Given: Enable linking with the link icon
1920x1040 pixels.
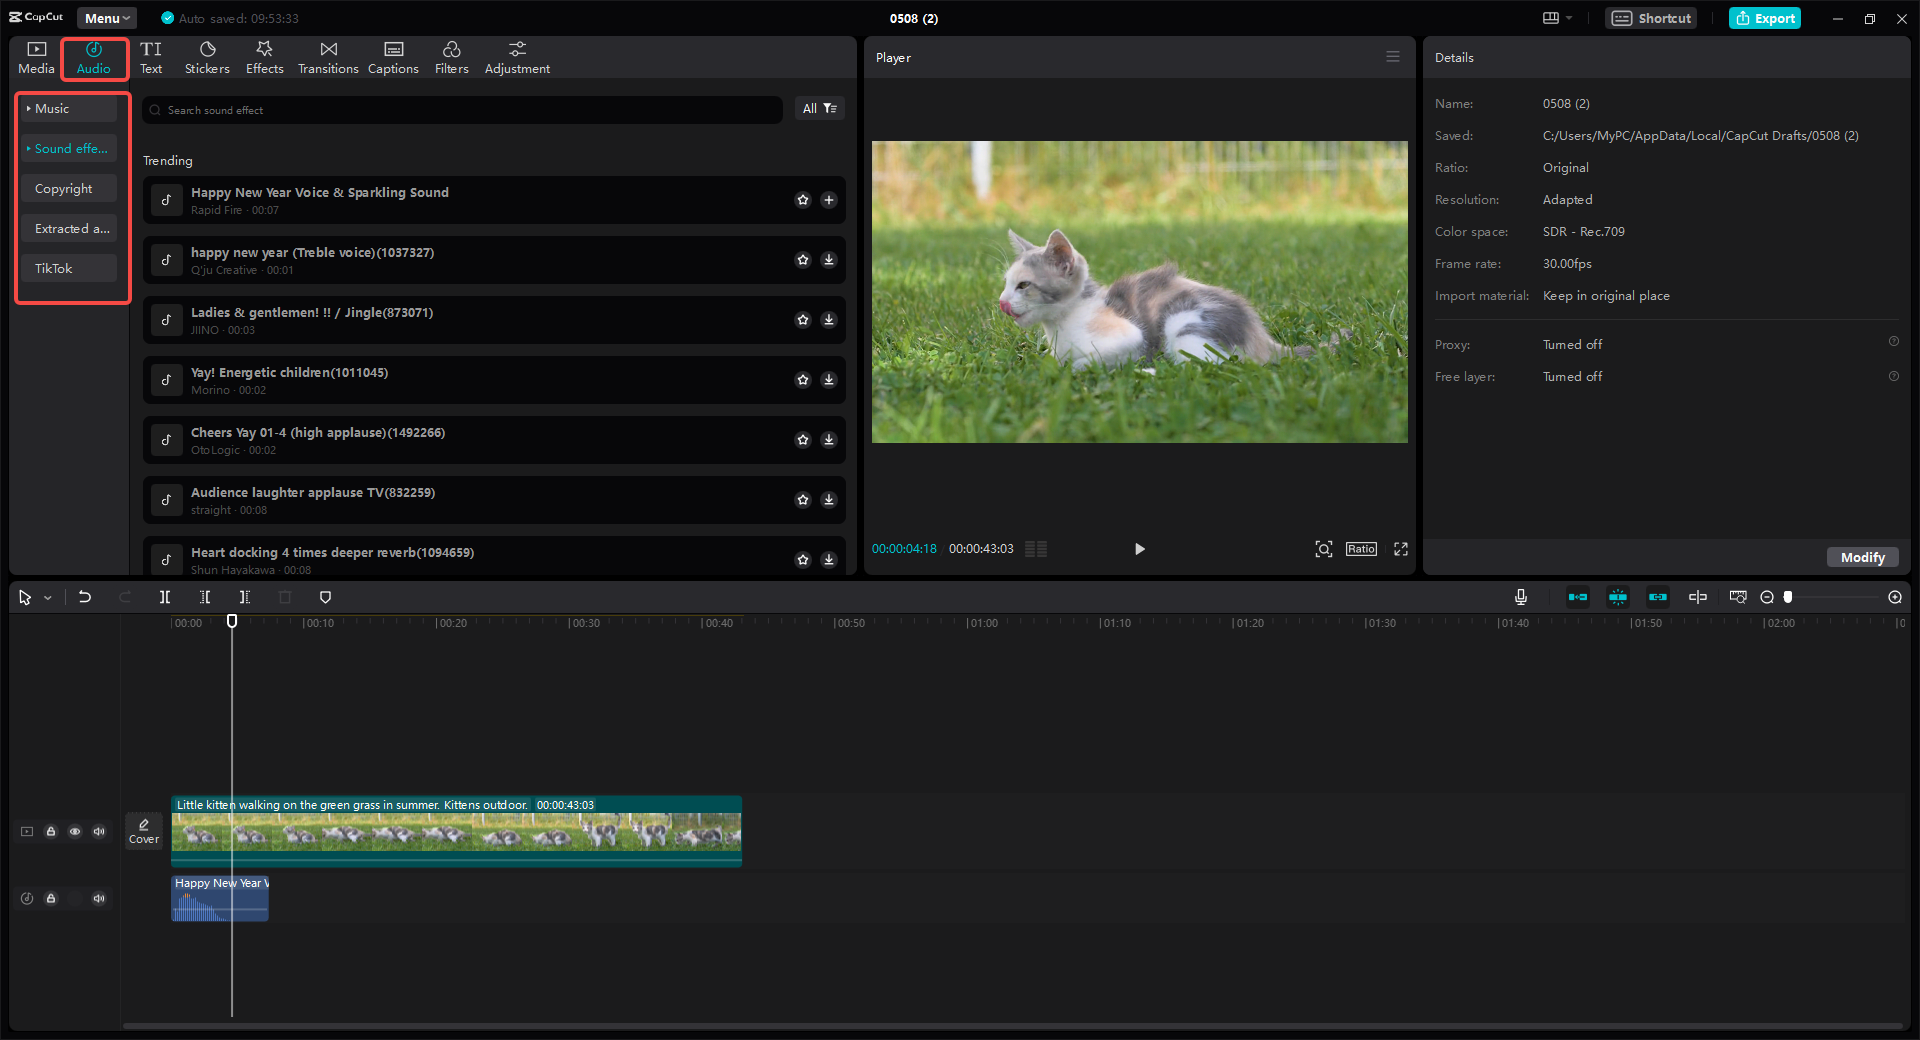Looking at the screenshot, I should click(x=1657, y=597).
